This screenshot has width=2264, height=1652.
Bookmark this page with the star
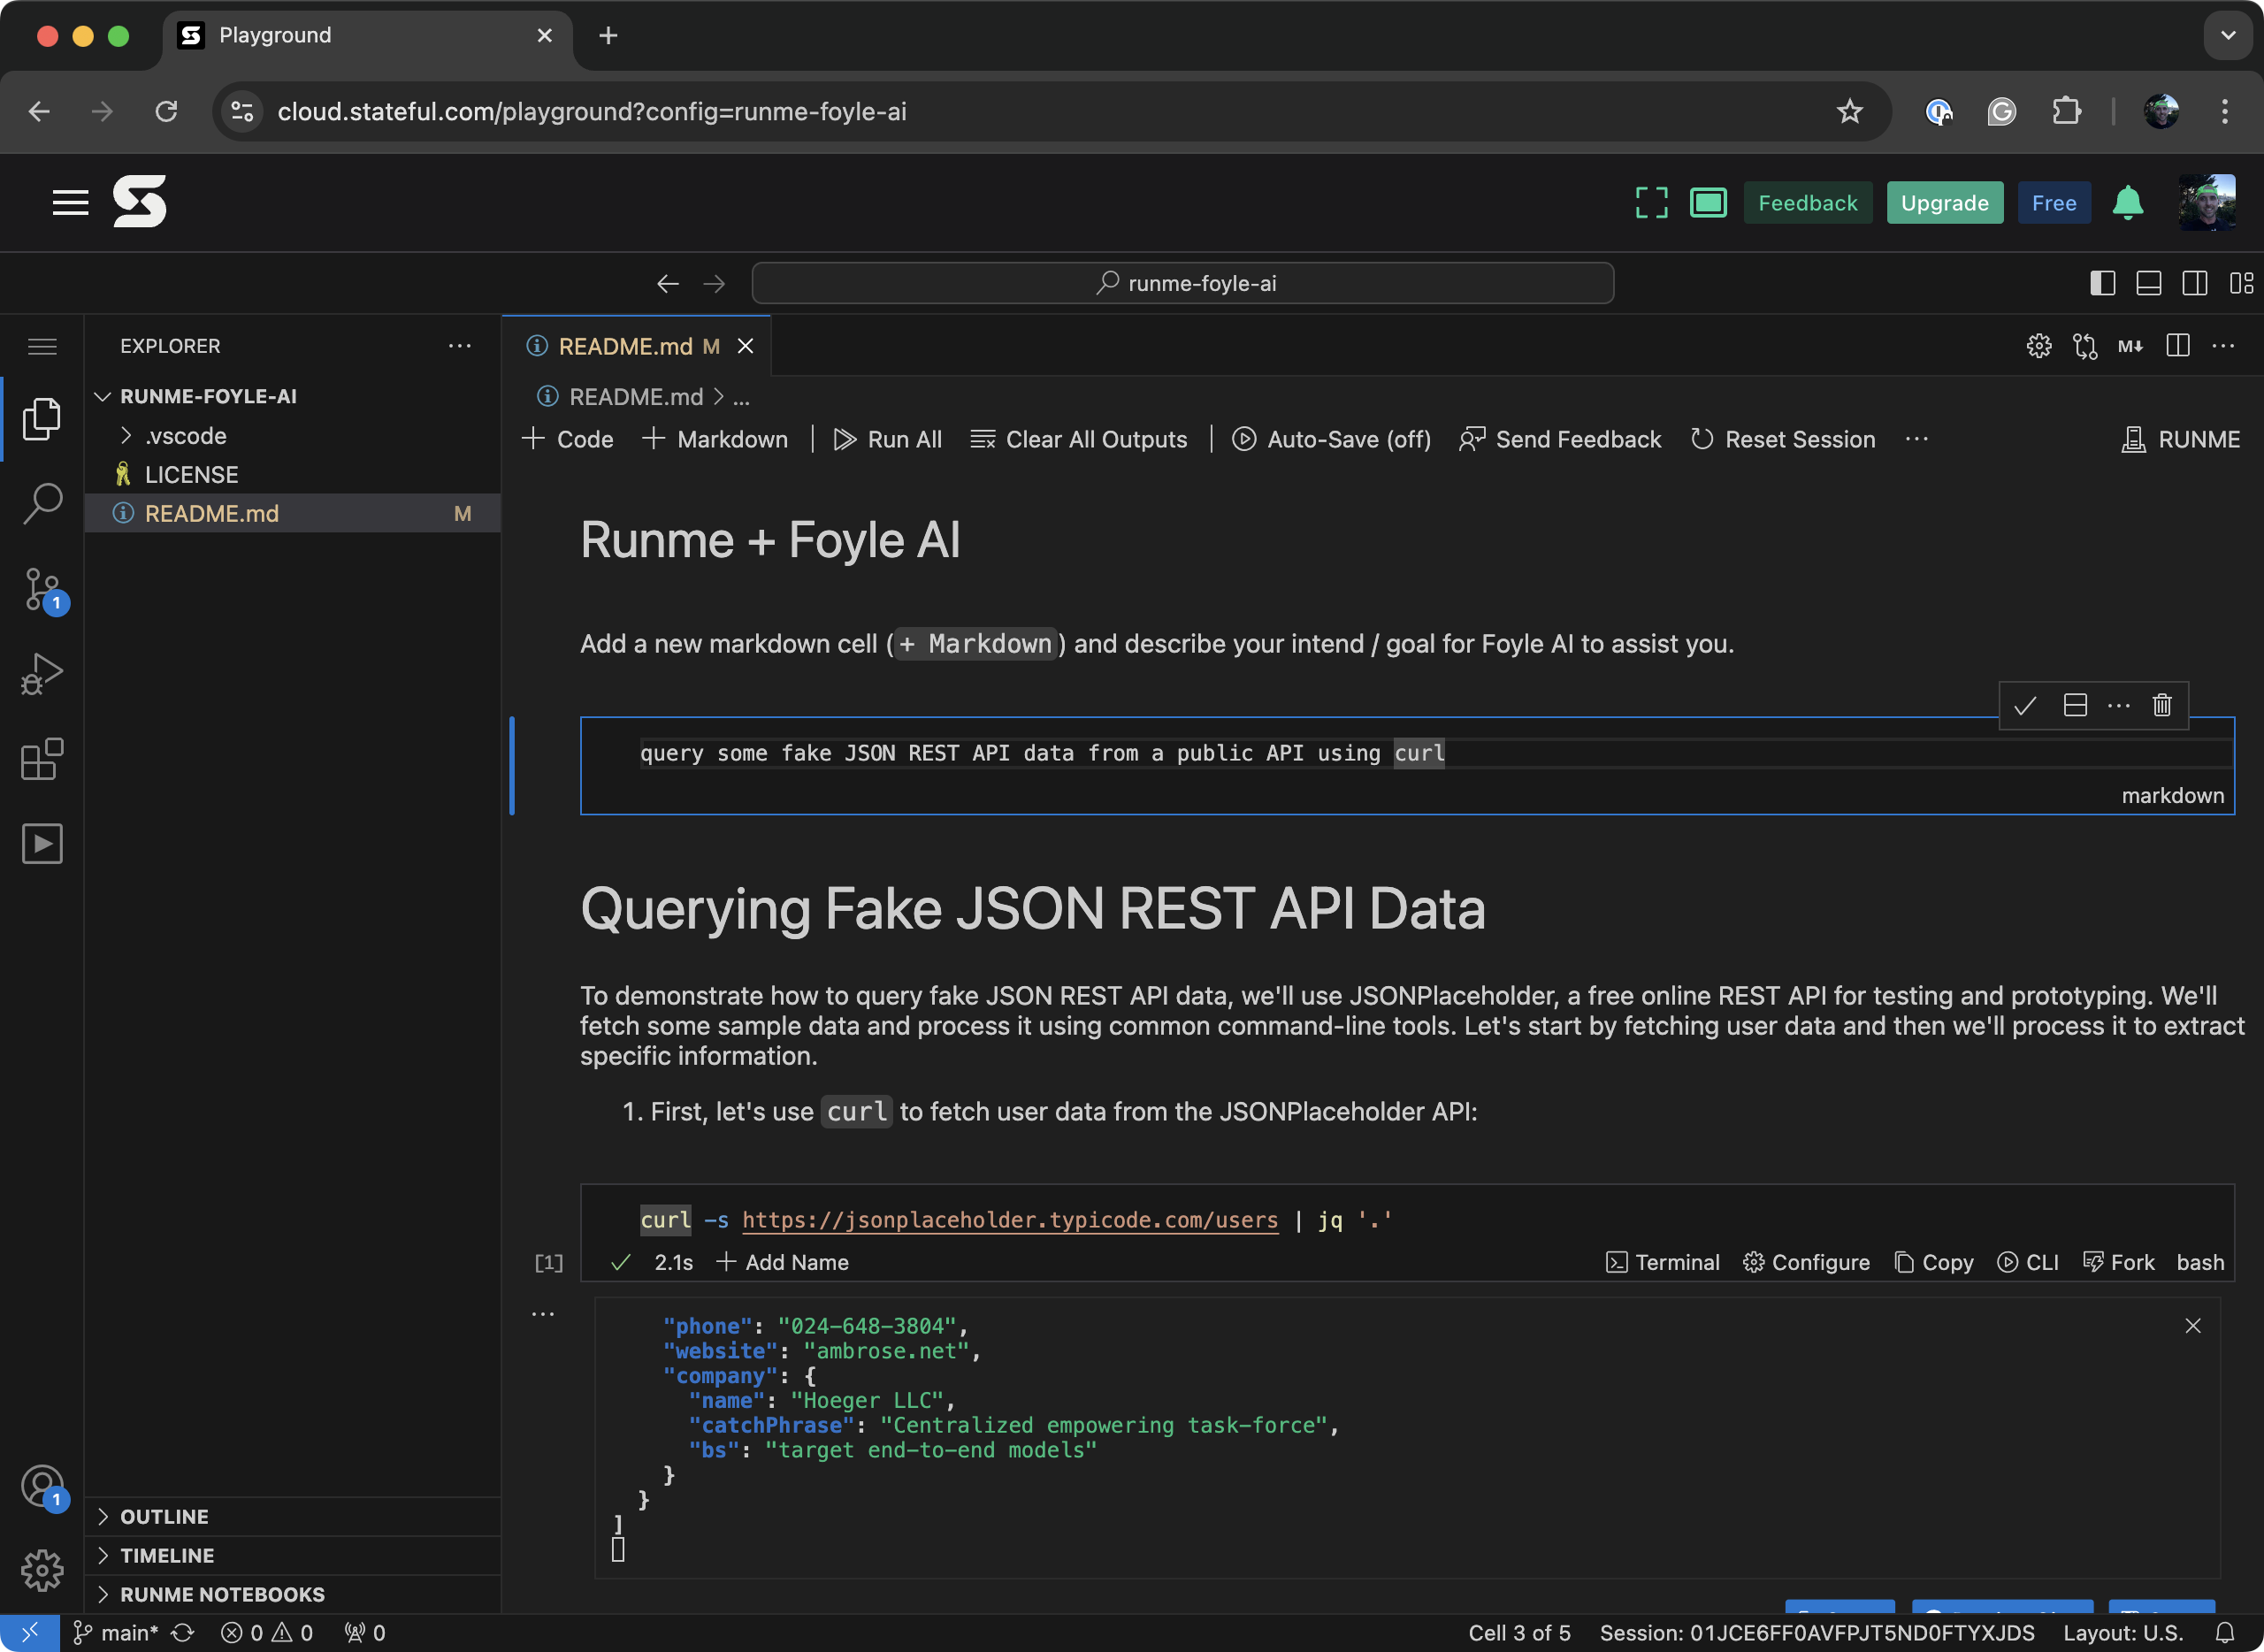(1849, 111)
